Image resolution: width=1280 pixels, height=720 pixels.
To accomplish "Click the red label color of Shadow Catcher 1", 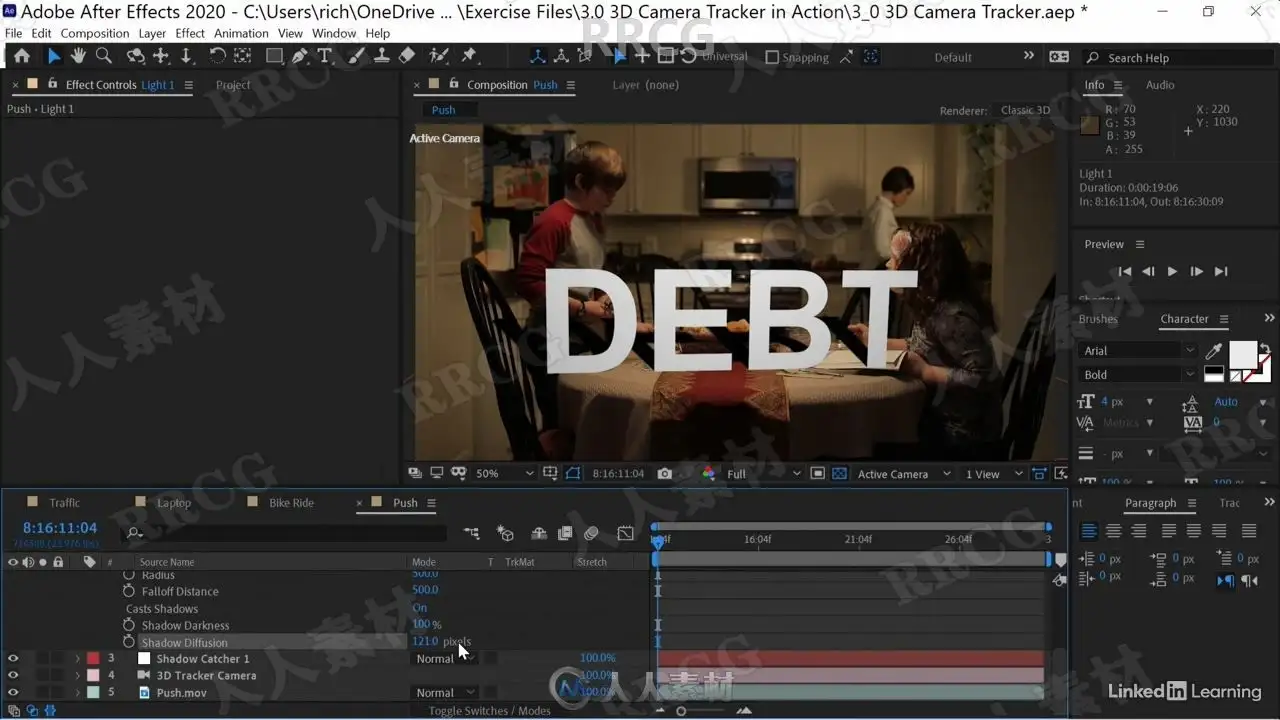I will (x=93, y=659).
